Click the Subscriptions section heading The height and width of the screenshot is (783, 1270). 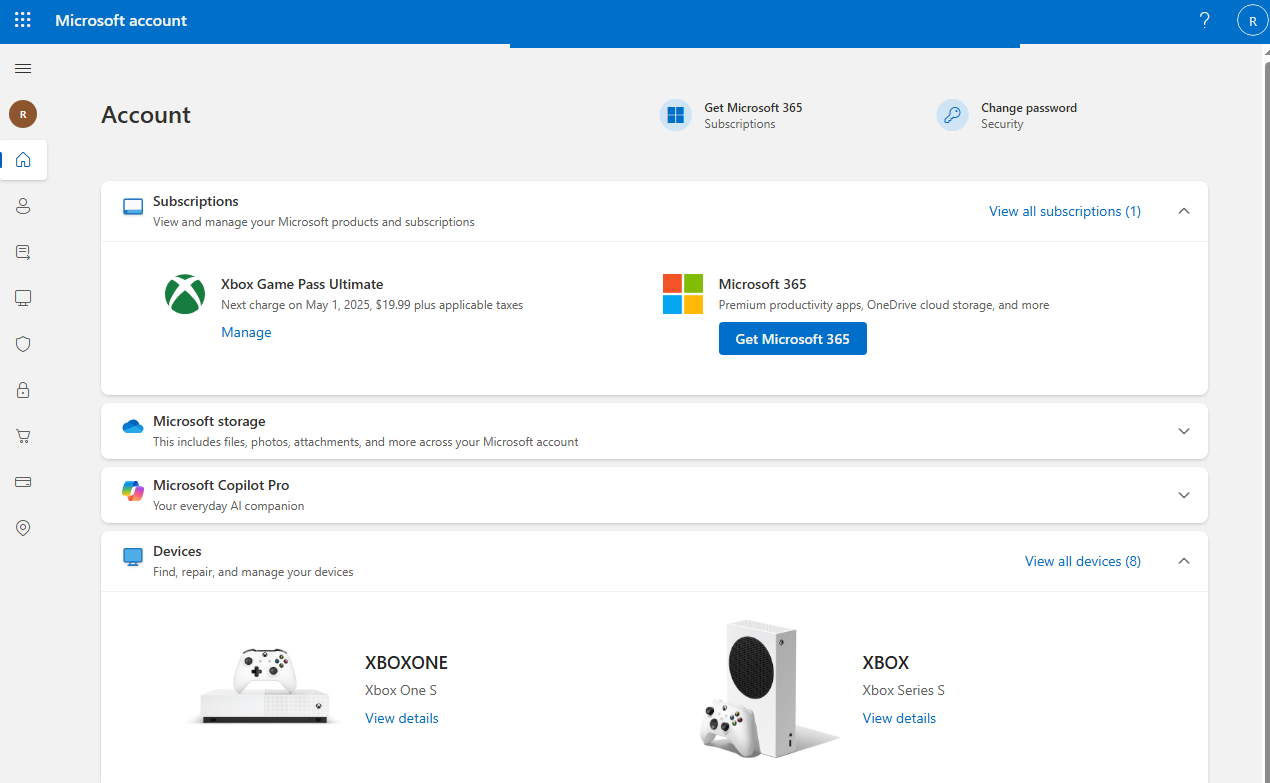pyautogui.click(x=196, y=201)
